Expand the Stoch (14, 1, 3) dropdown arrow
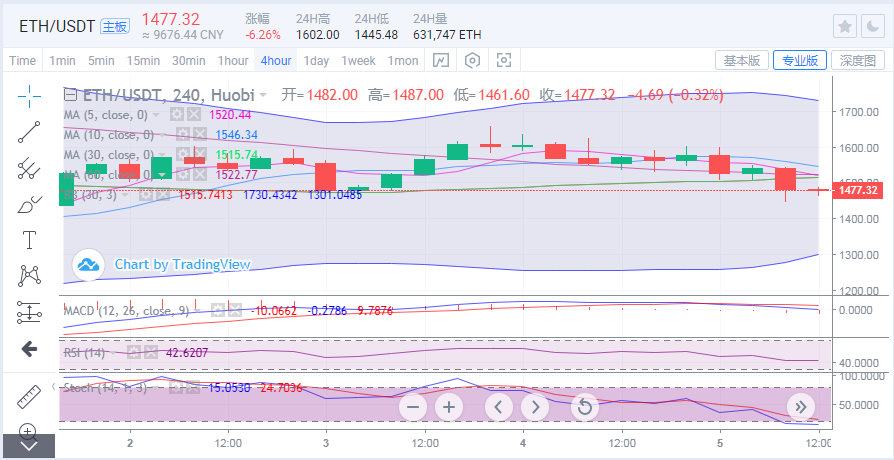The width and height of the screenshot is (894, 460). coord(156,388)
